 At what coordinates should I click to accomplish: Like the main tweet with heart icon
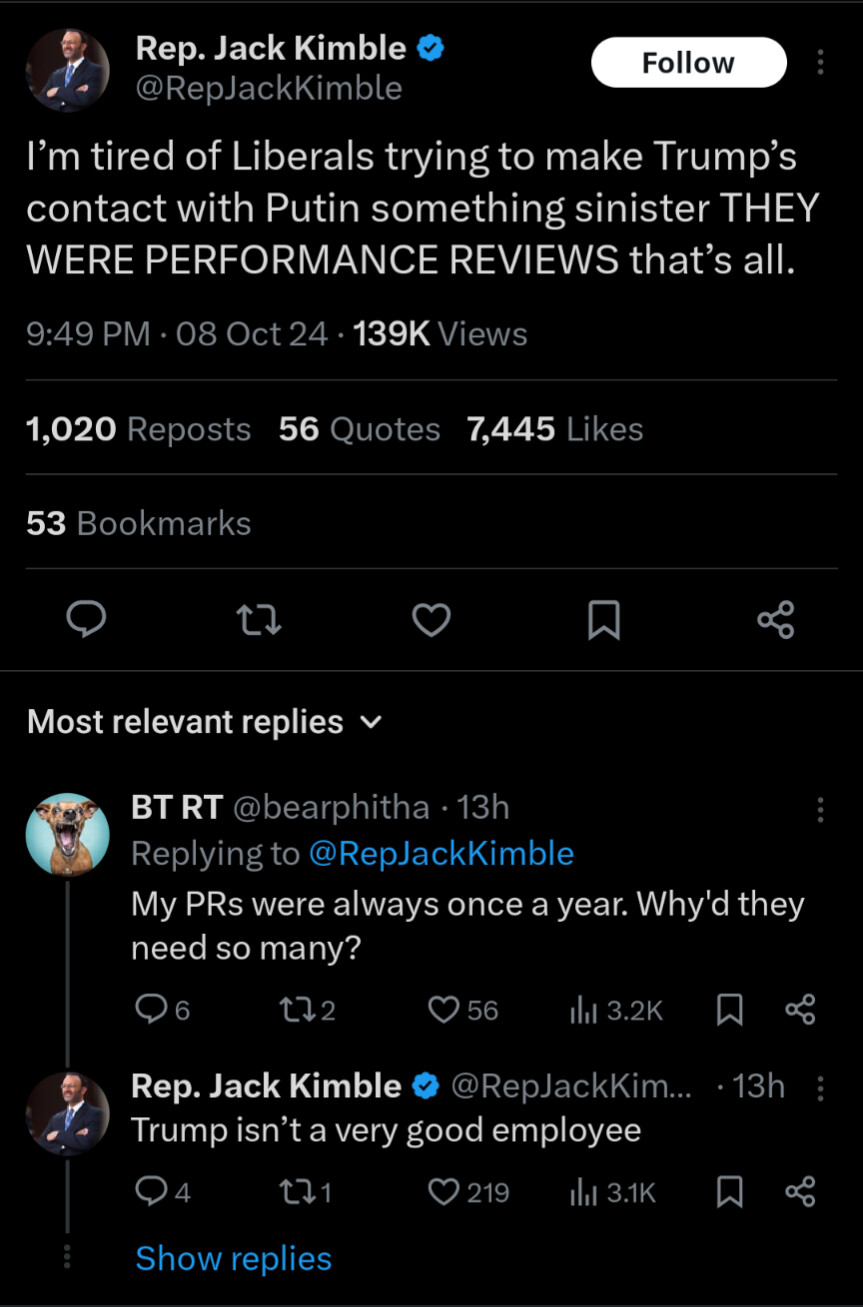tap(431, 621)
